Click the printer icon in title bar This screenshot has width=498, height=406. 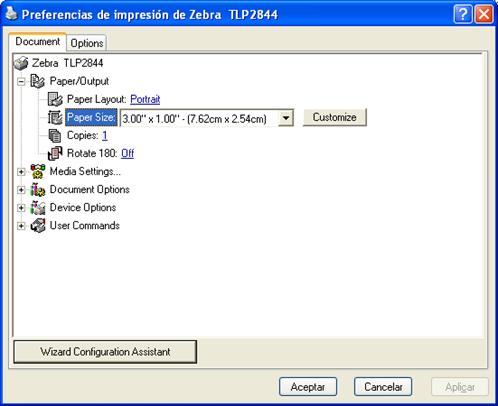tap(11, 13)
